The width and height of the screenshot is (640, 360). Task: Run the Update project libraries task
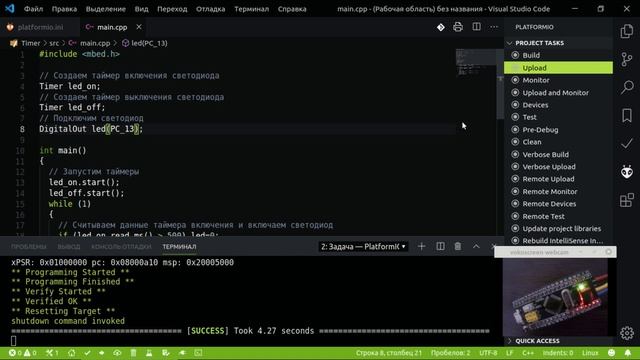tap(558, 229)
